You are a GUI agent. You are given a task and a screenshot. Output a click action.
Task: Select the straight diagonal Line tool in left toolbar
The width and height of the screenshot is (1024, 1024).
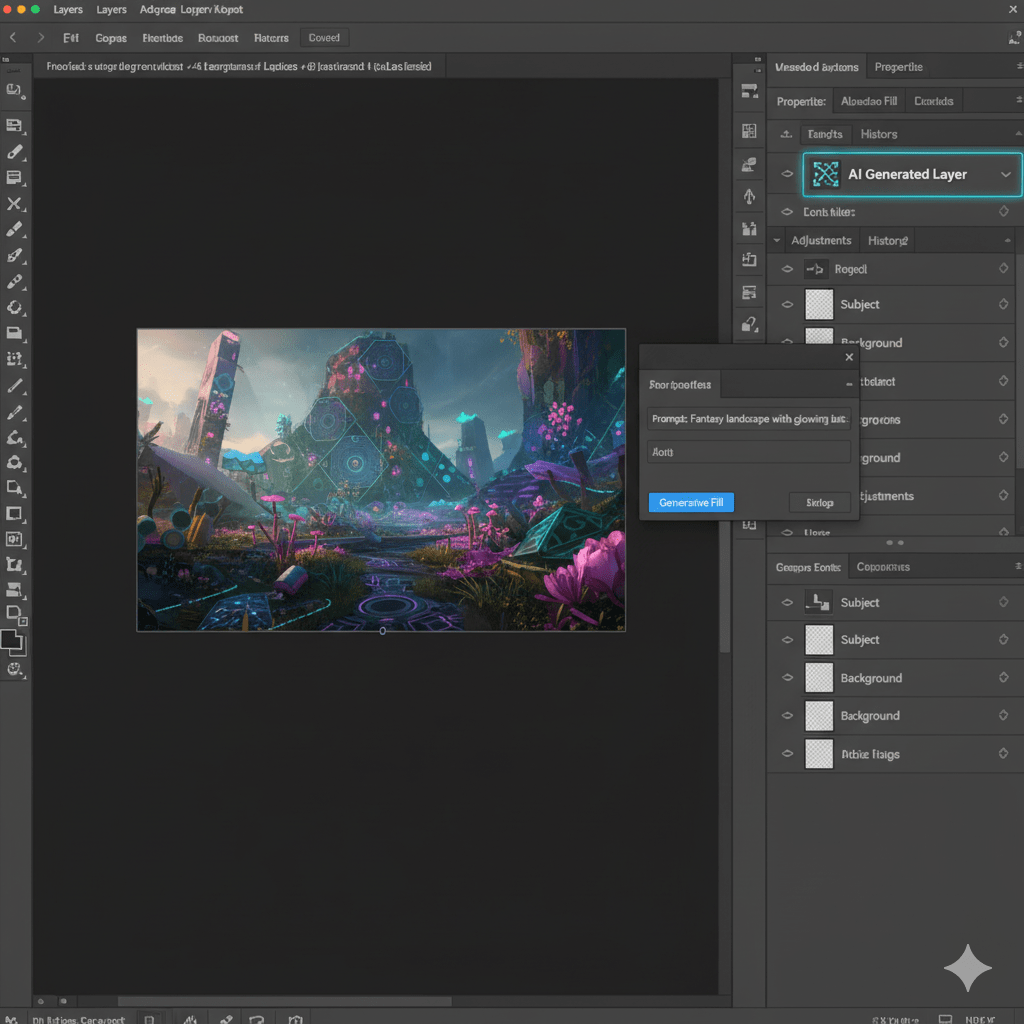14,385
